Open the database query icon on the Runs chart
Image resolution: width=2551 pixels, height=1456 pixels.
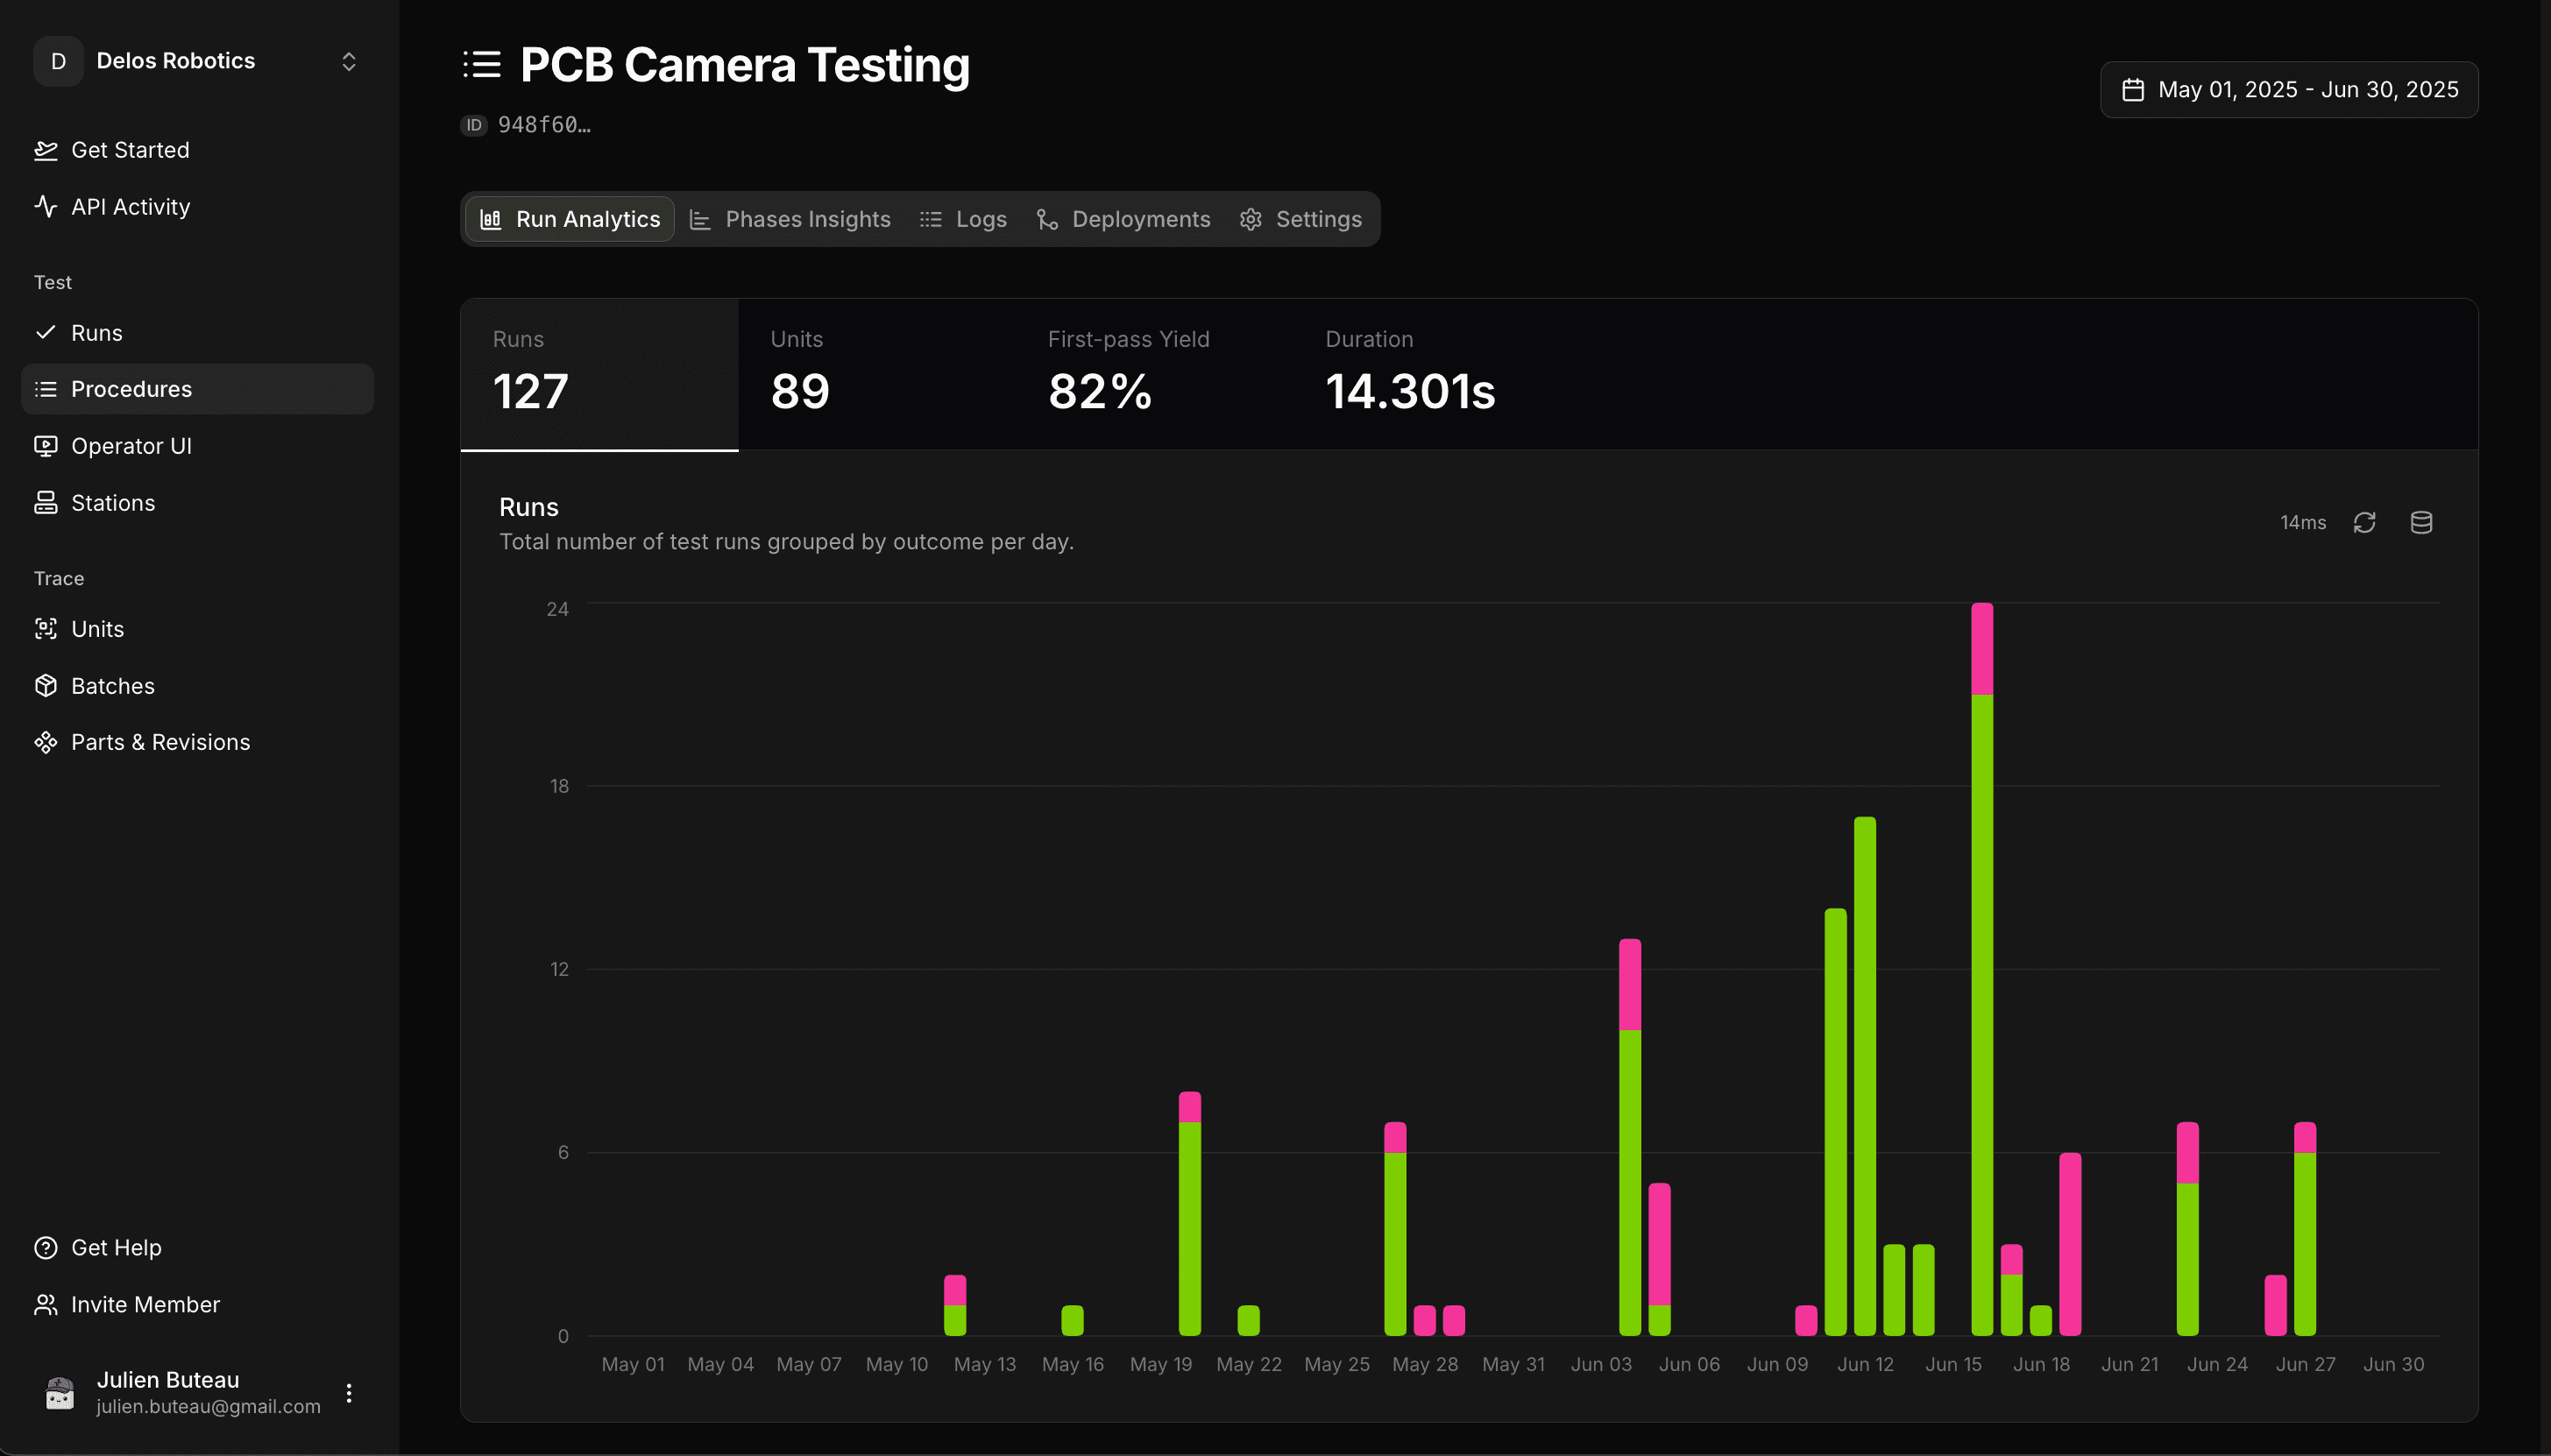click(2421, 522)
